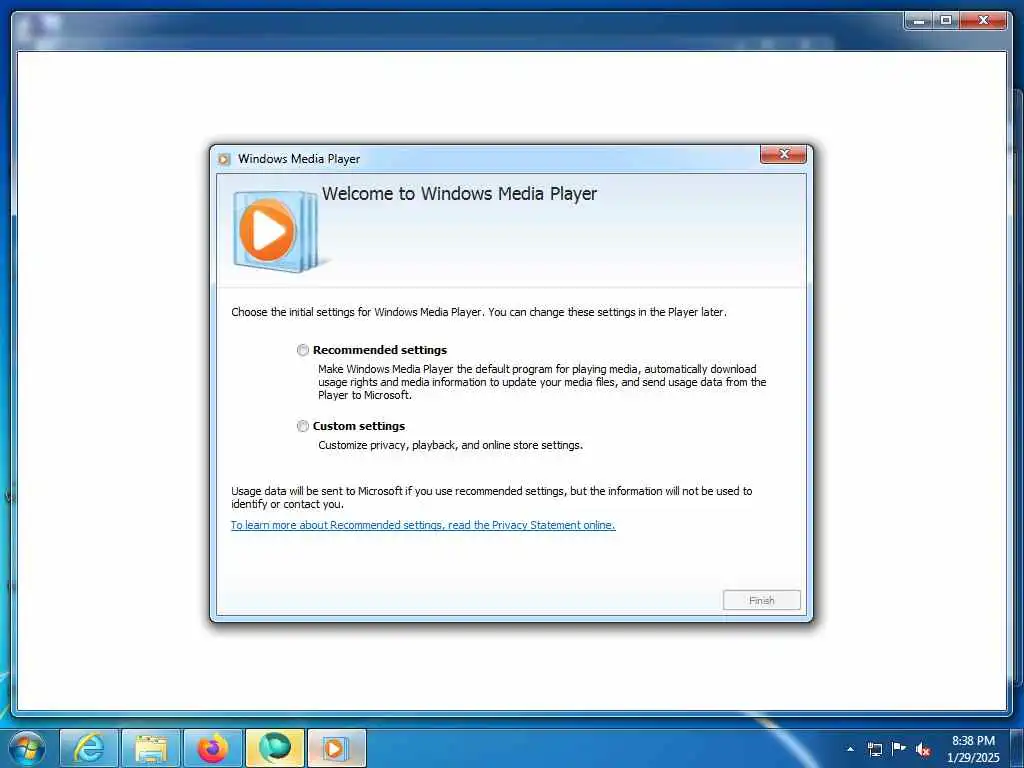Minimize the background Media Player window
The width and height of the screenshot is (1024, 768).
[x=919, y=21]
